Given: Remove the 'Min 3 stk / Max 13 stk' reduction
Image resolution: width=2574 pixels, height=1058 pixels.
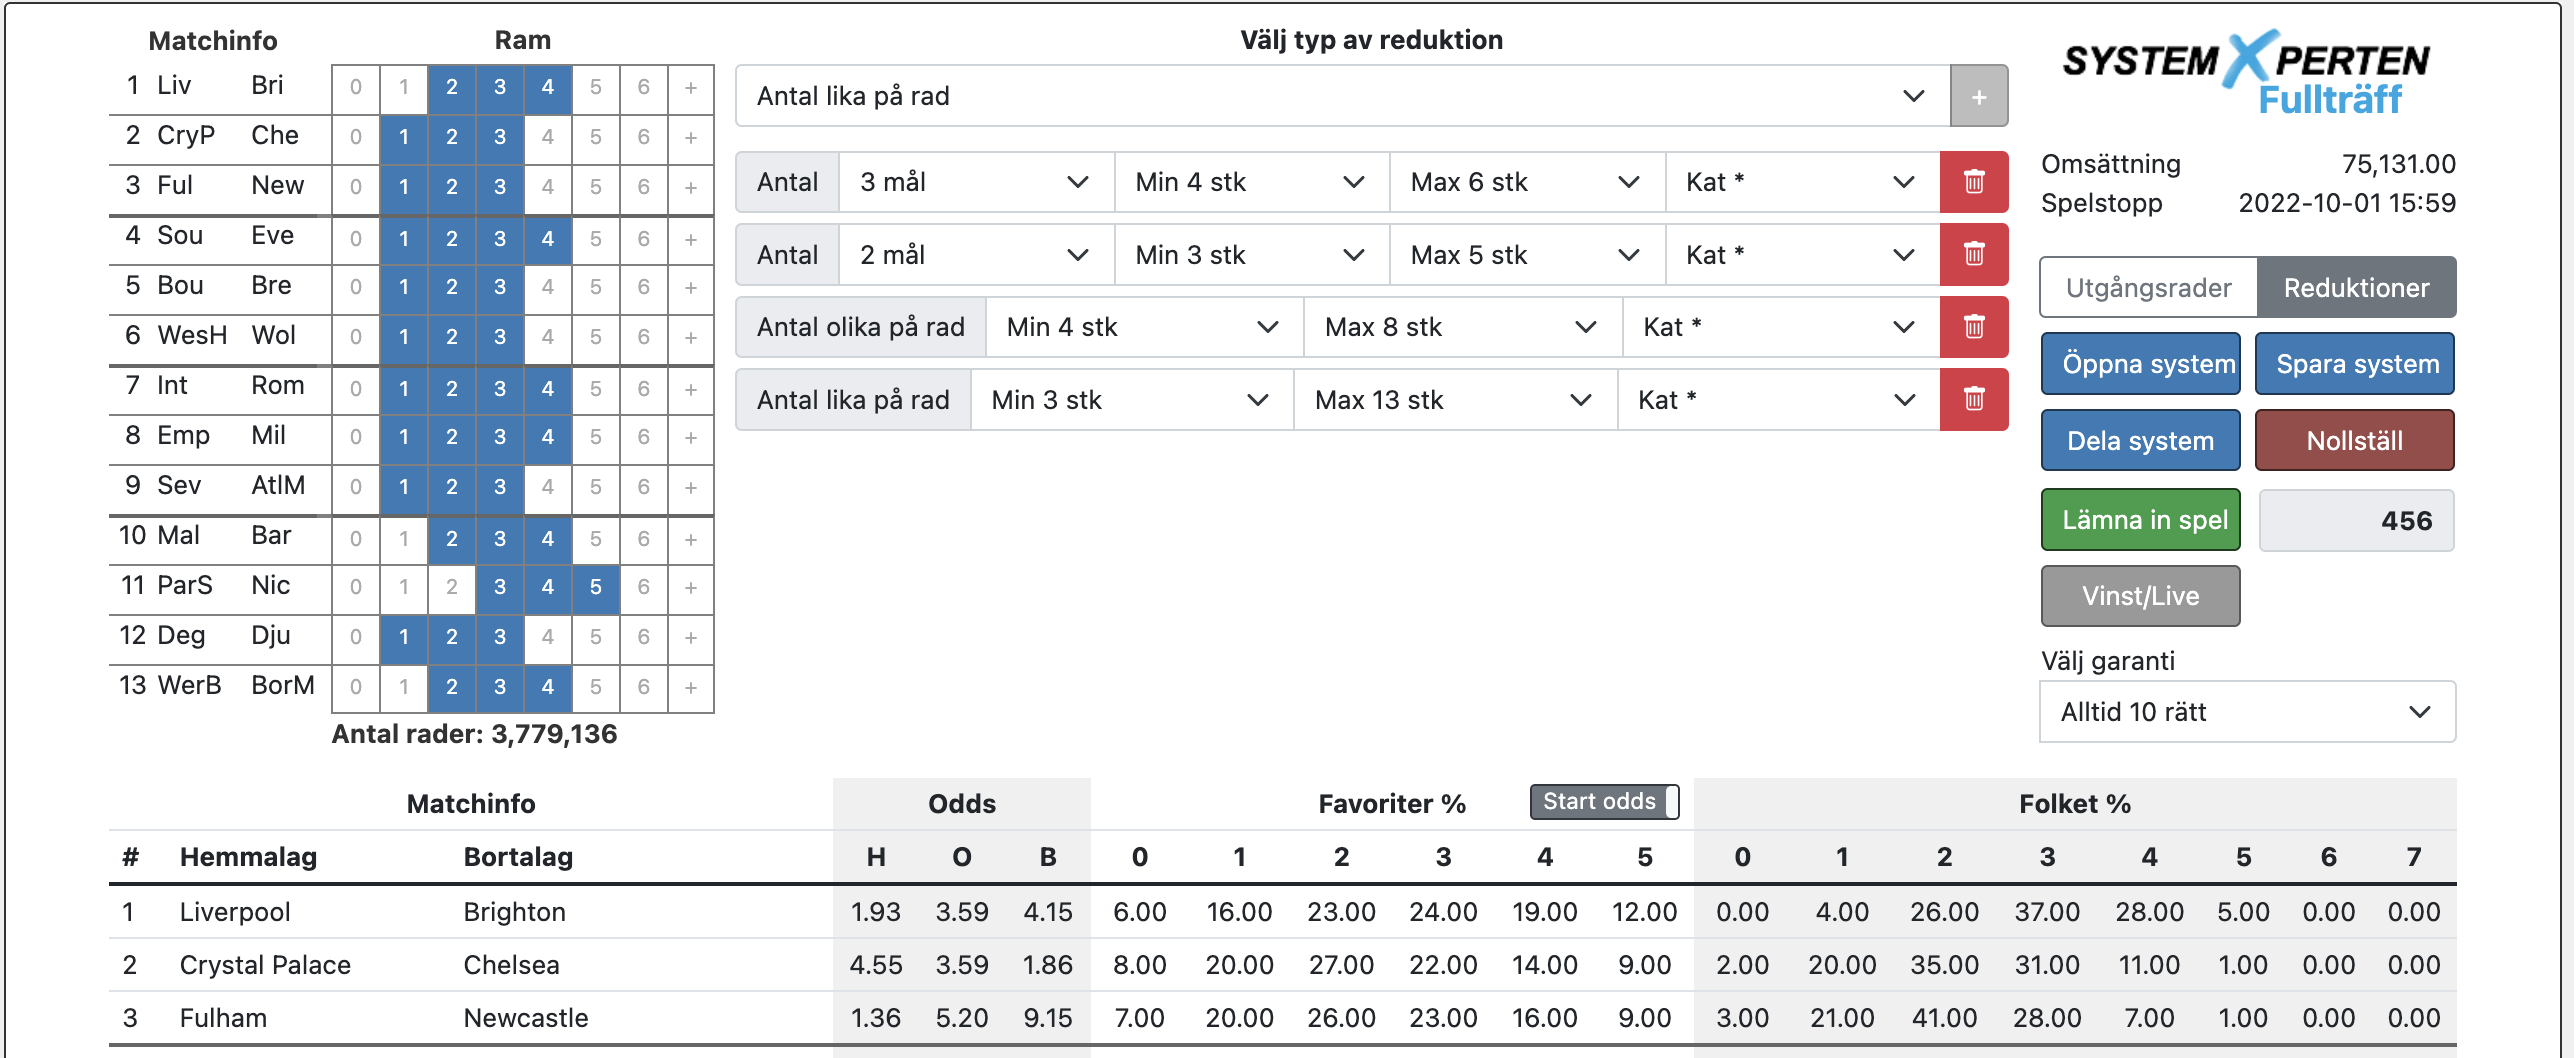Looking at the screenshot, I should pos(1973,400).
